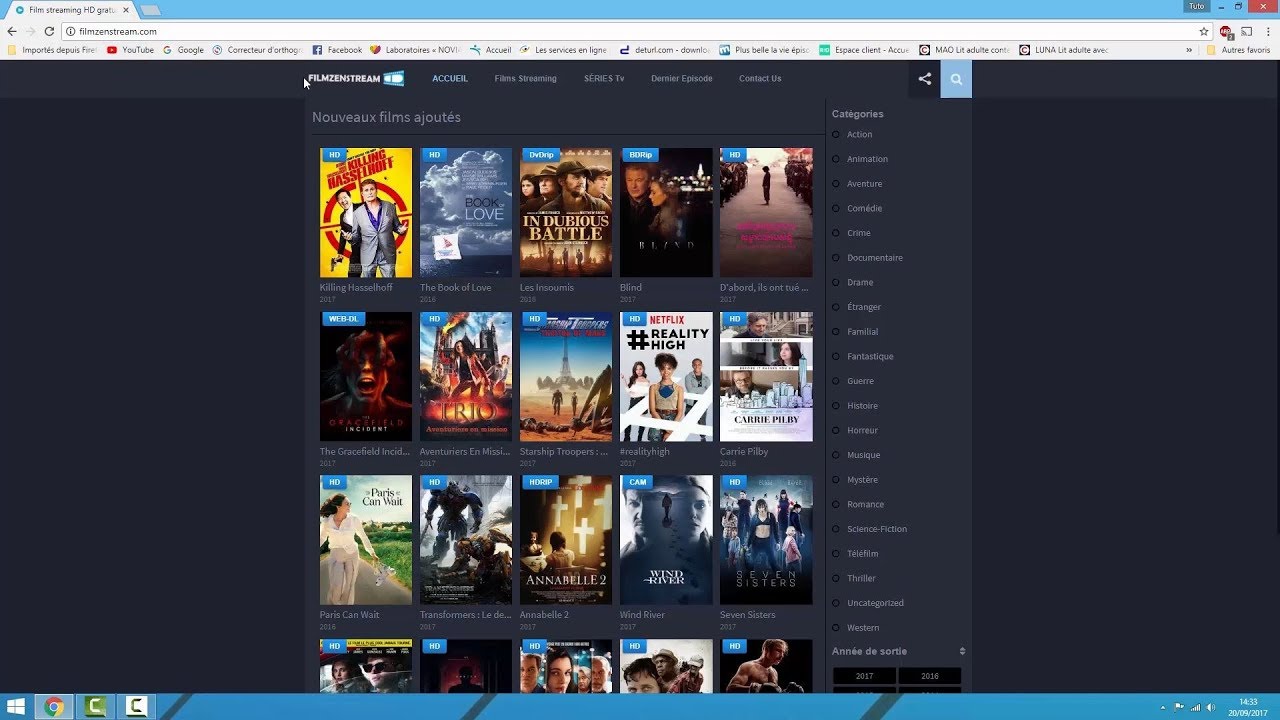
Task: Open the In Dubious Battle poster
Action: pos(566,213)
